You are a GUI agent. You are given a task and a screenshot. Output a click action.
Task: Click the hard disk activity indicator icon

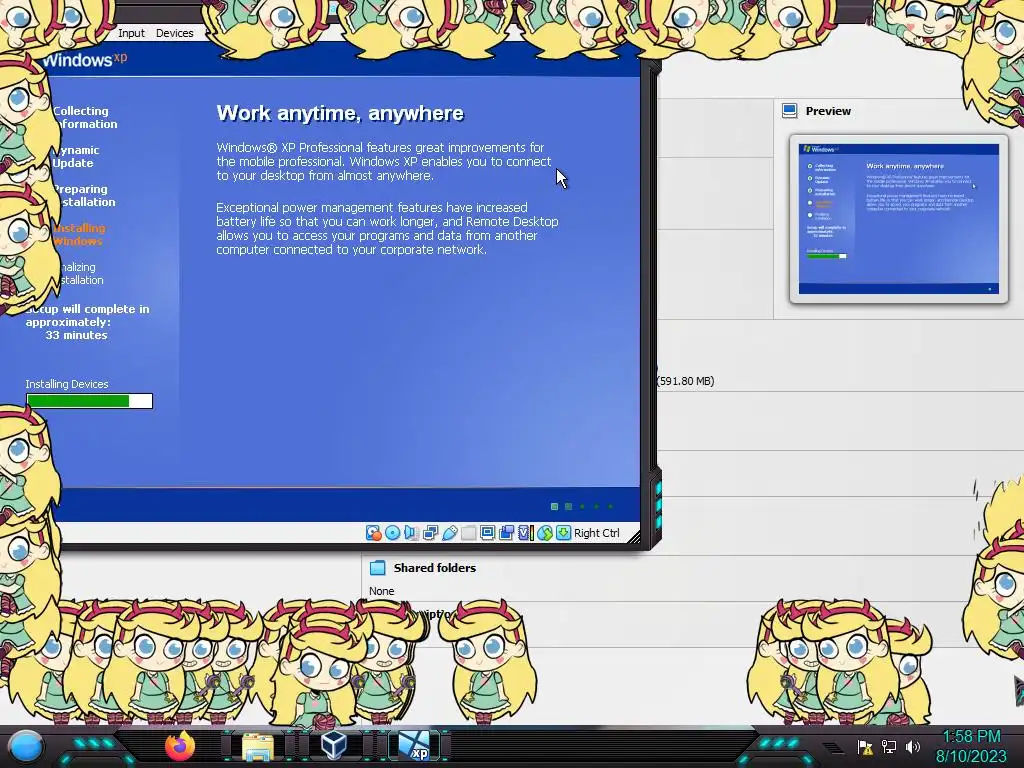click(x=373, y=533)
